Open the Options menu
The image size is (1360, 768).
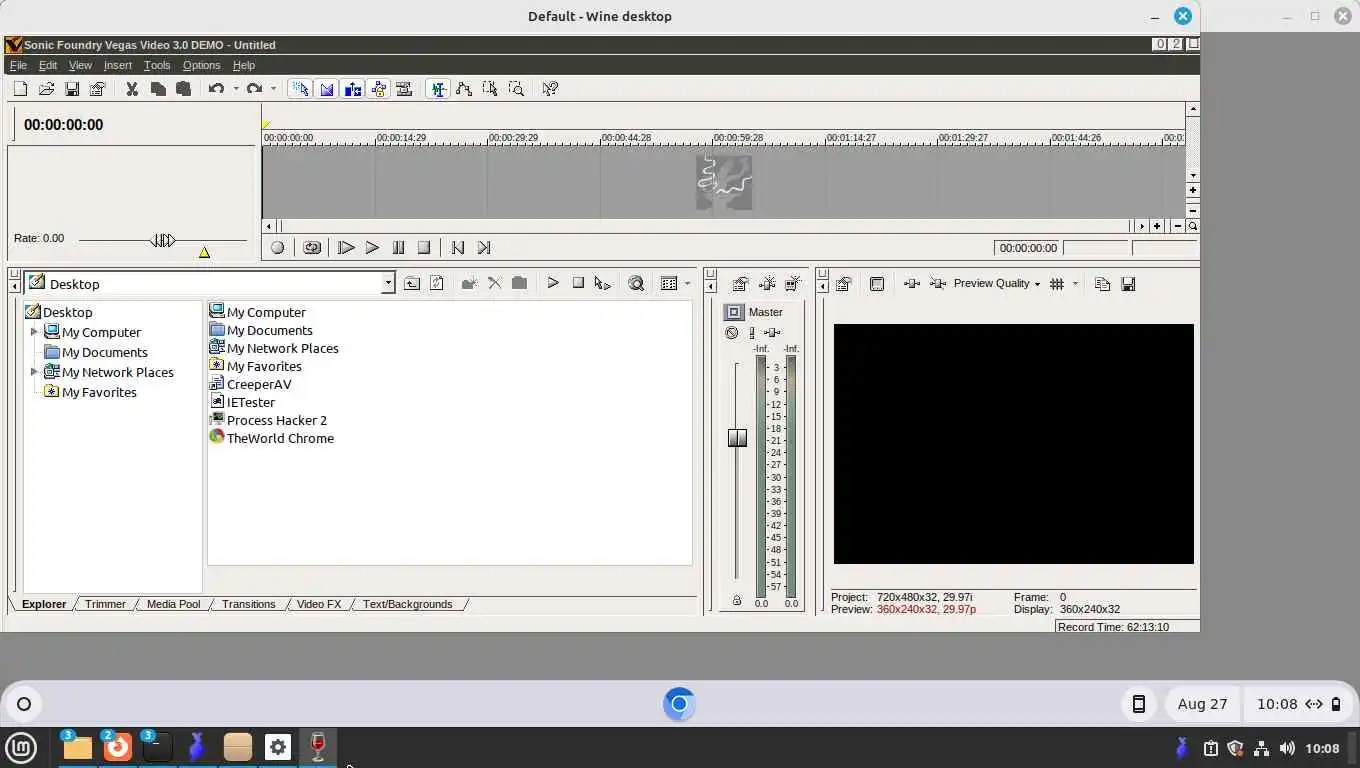(x=201, y=65)
